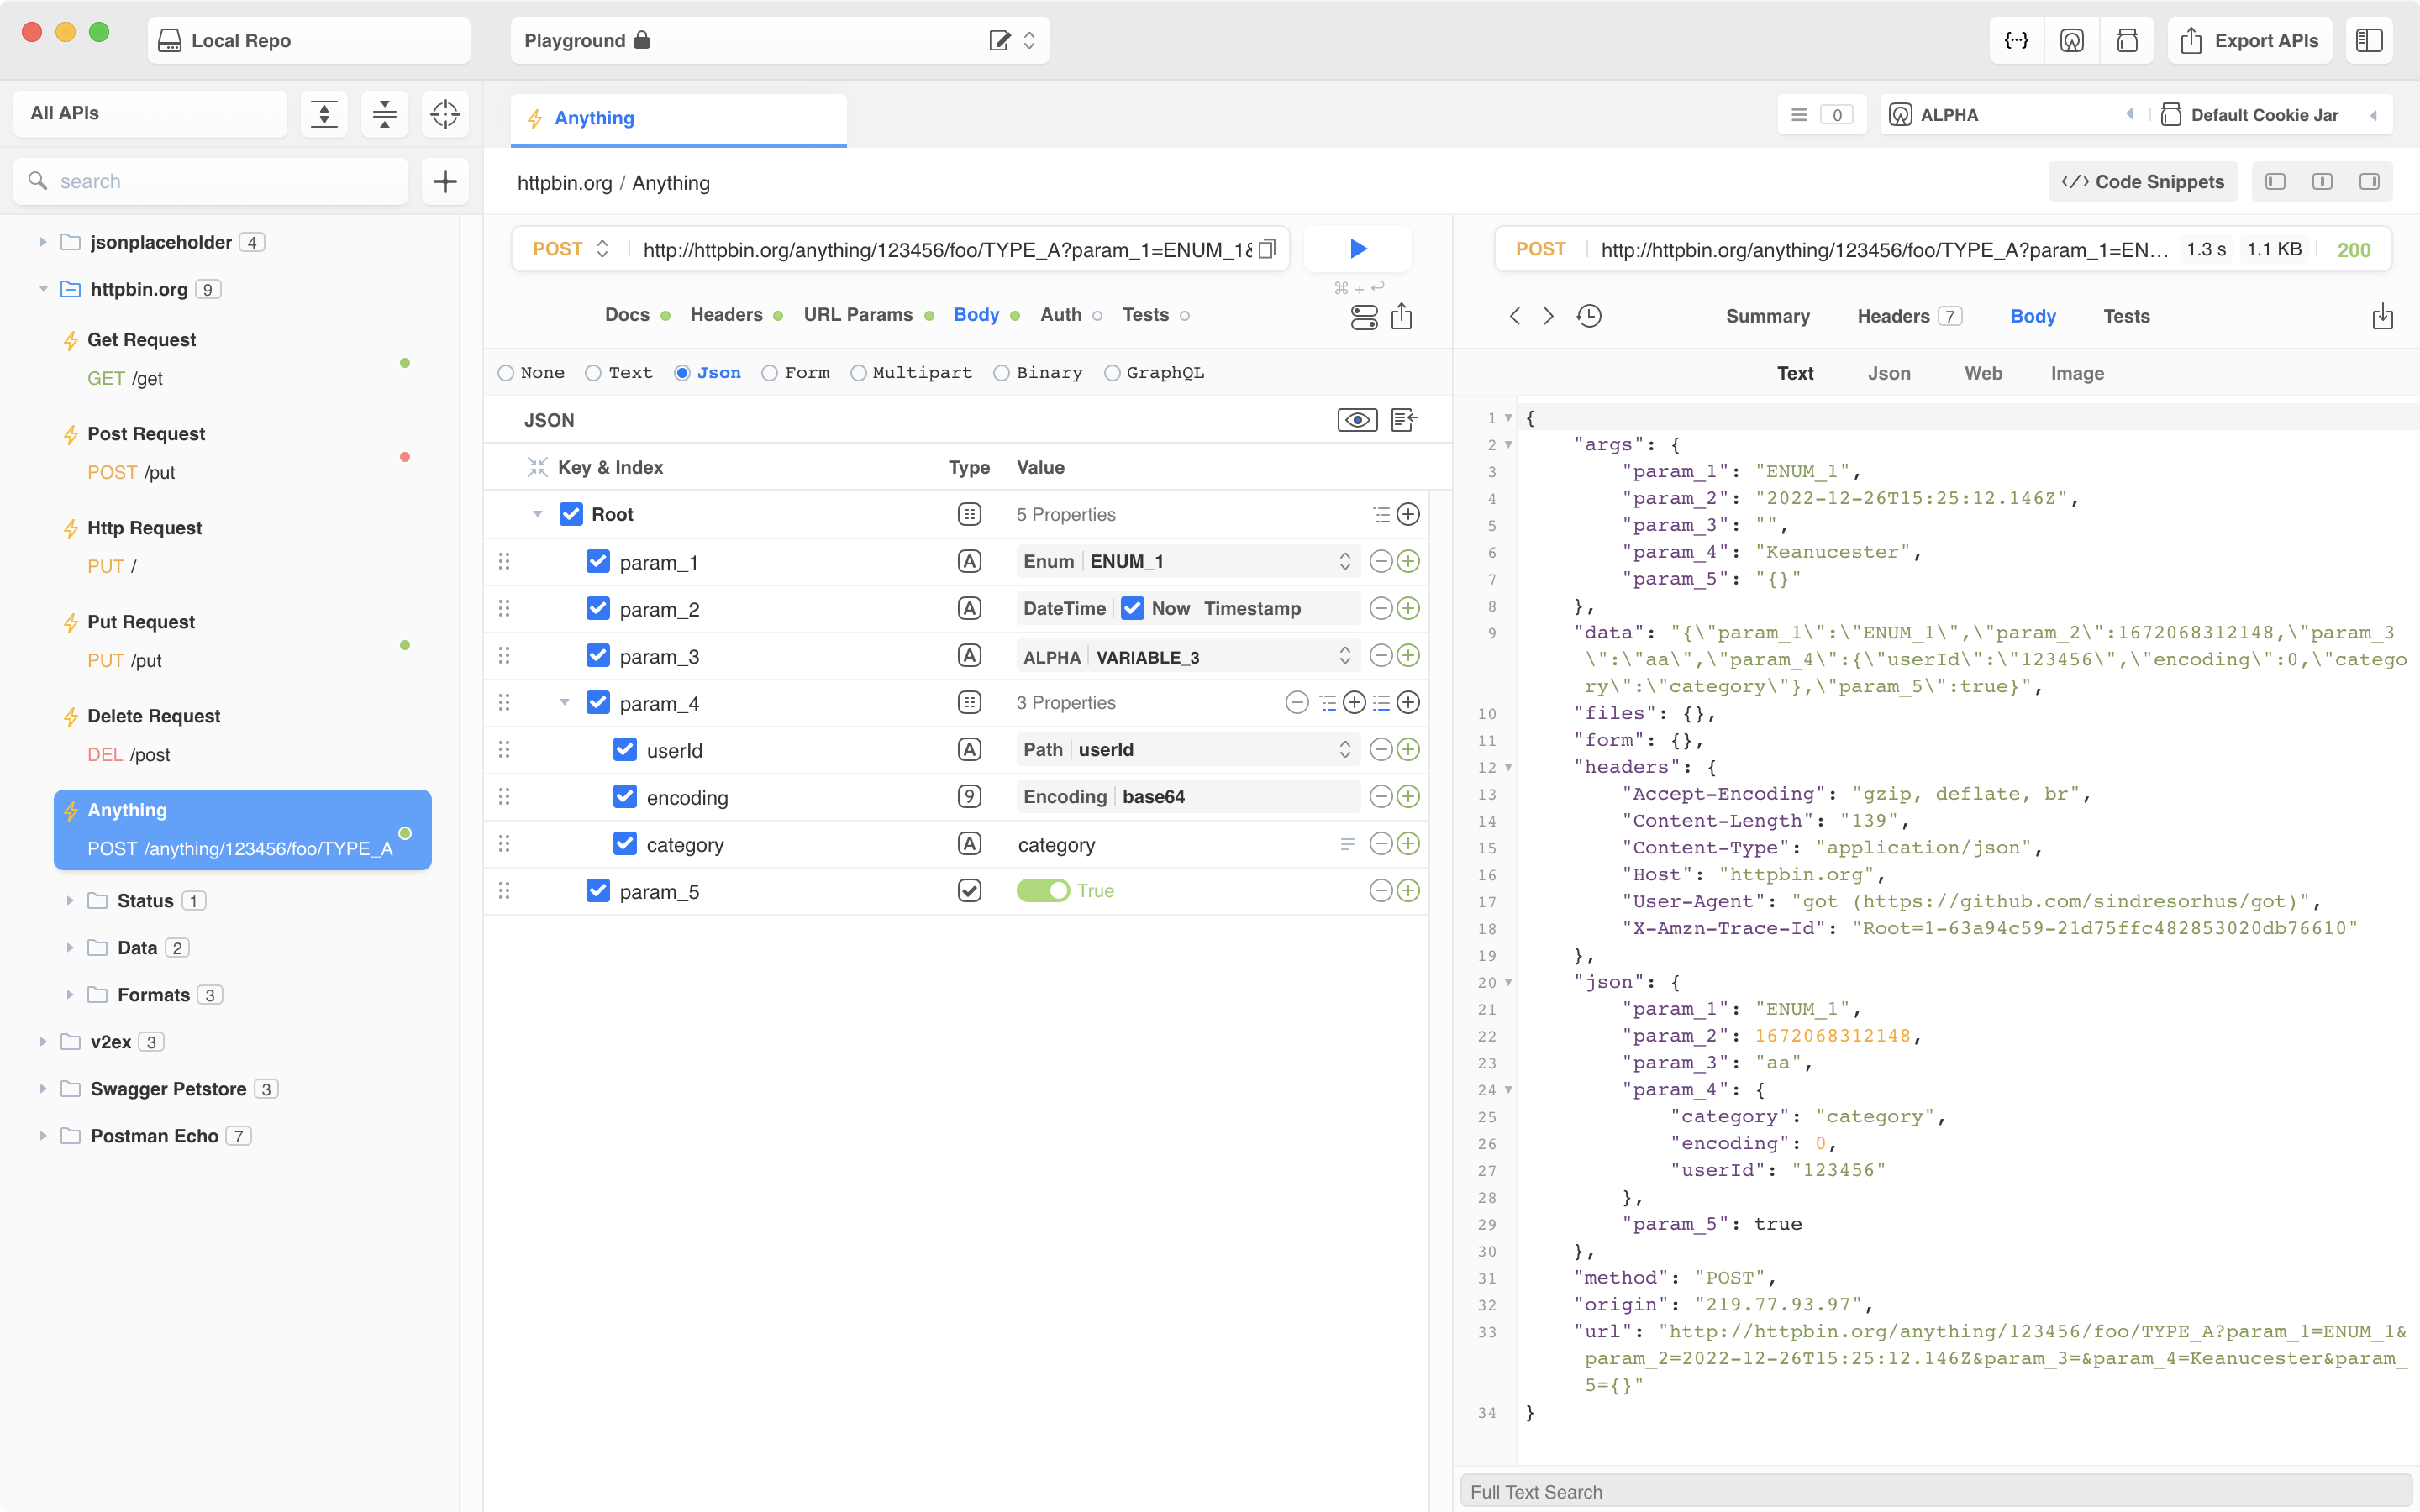Click the Export APIs button
The width and height of the screenshot is (2420, 1512).
click(2249, 40)
